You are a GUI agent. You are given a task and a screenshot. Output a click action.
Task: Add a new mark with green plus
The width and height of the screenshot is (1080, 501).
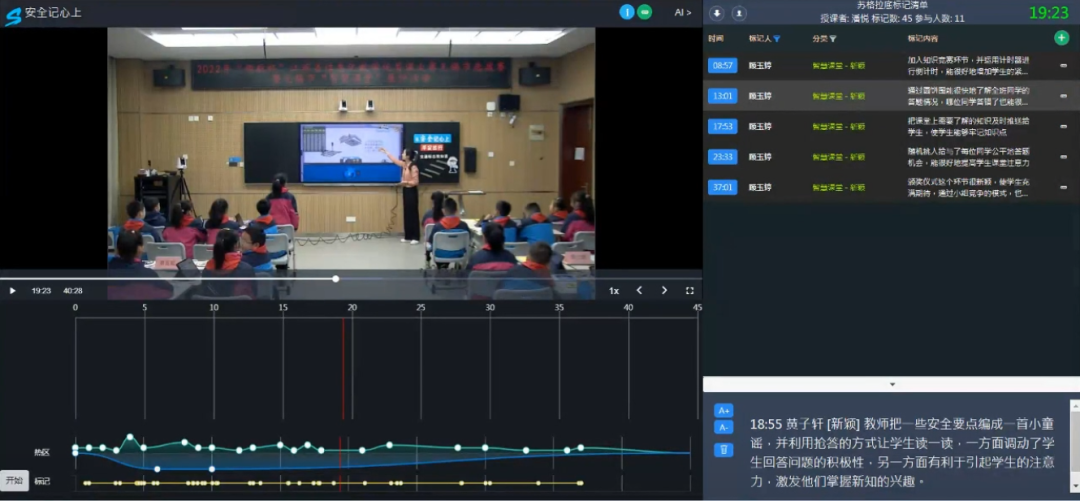pos(1061,38)
